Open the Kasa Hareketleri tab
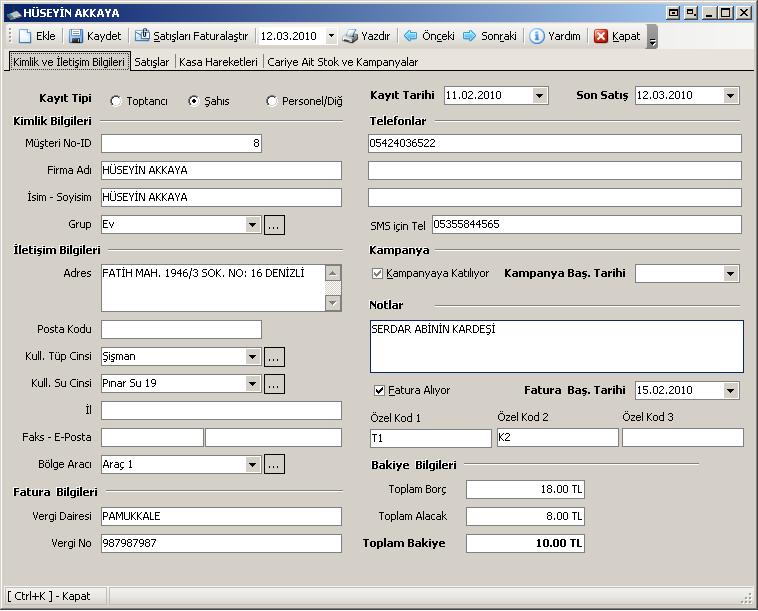 (x=218, y=62)
